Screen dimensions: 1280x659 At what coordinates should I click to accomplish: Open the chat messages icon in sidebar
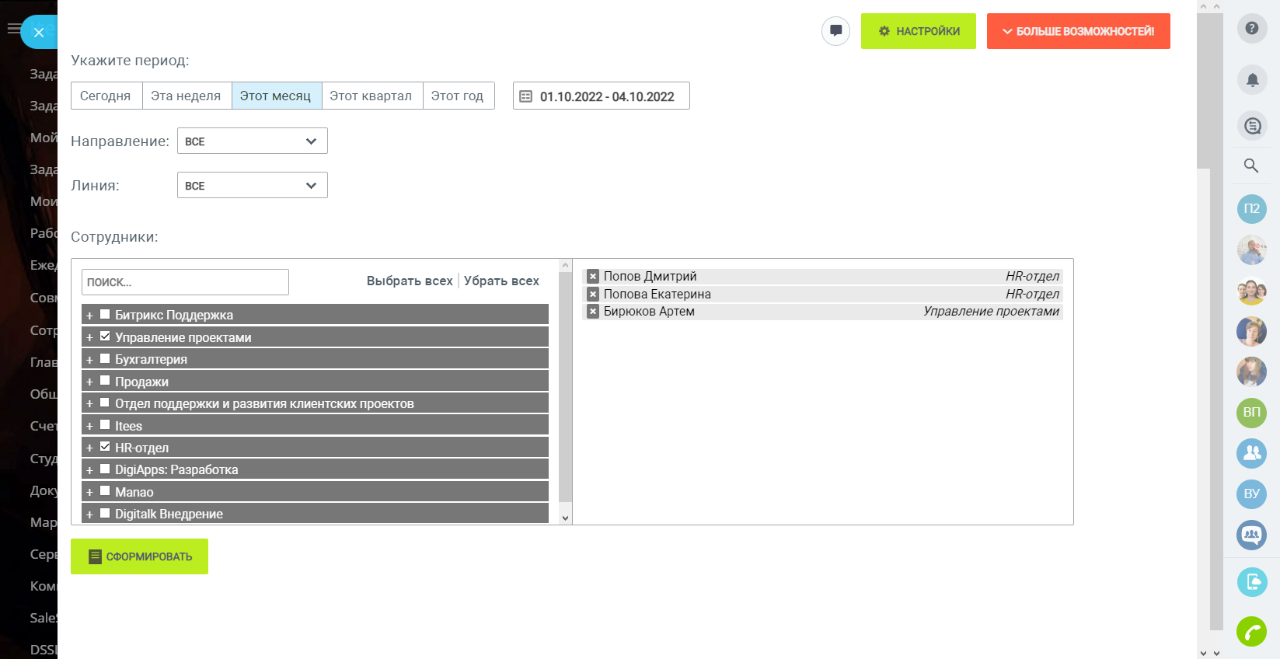(x=1251, y=126)
